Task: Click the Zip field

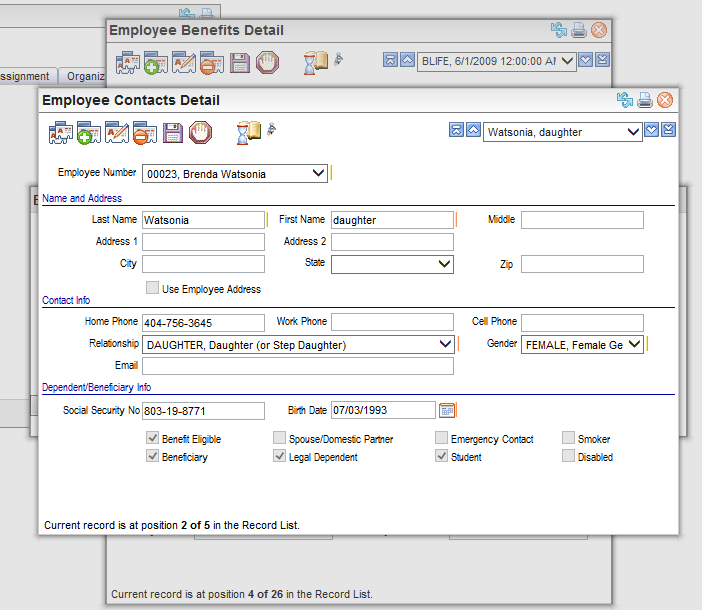Action: 582,264
